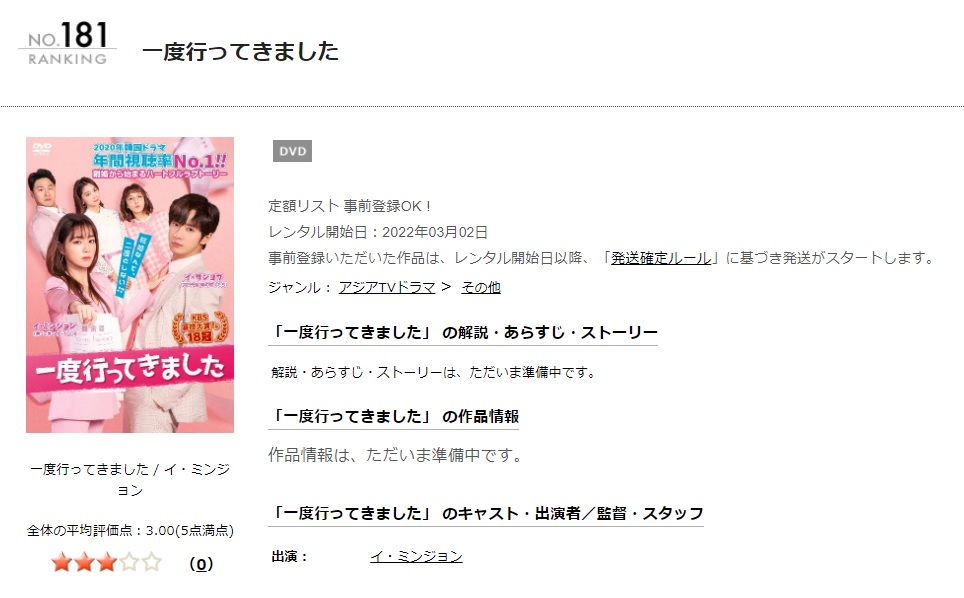Click the 解説・あらすじ・ストーリー section heading
Screen dimensions: 964x598
click(x=463, y=332)
